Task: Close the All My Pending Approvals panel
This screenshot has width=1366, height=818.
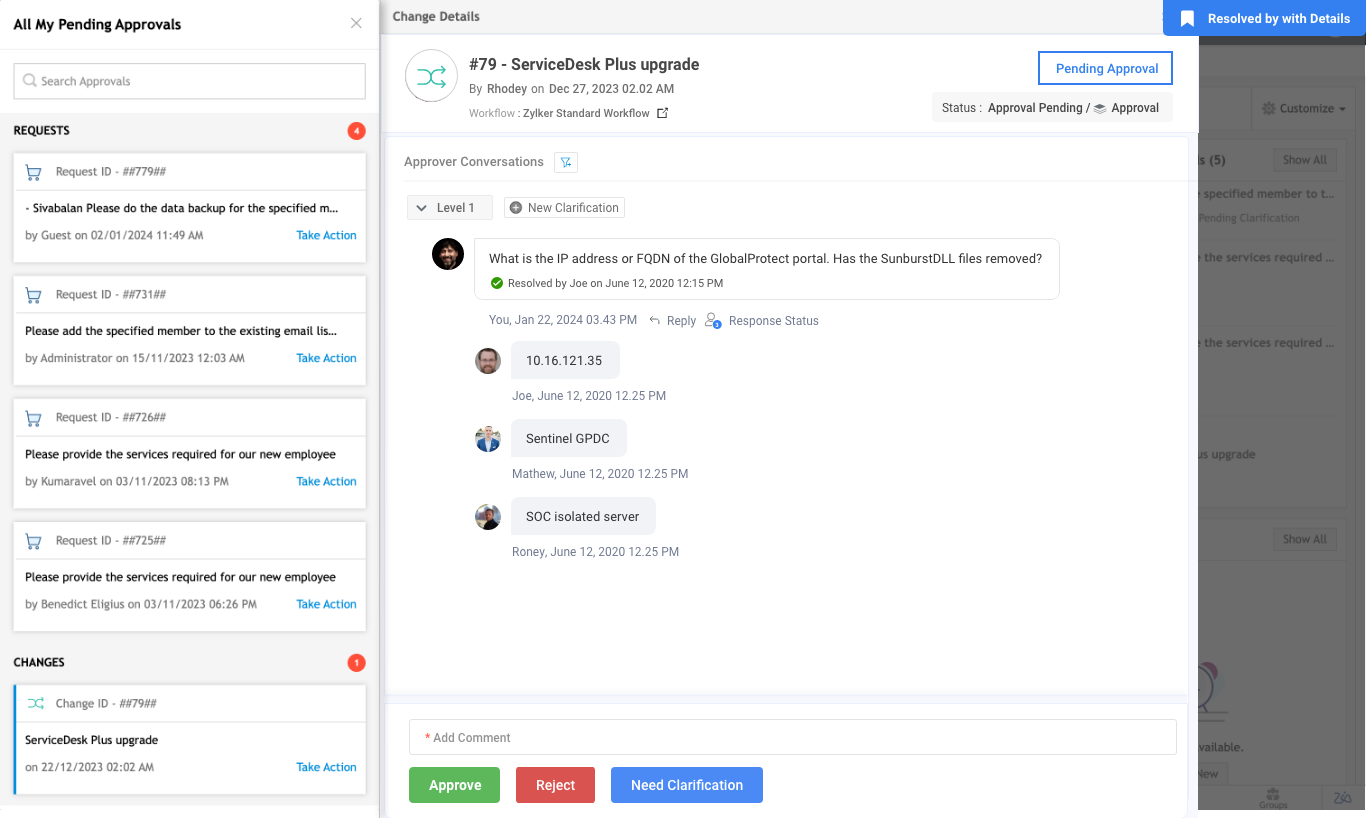Action: (356, 24)
